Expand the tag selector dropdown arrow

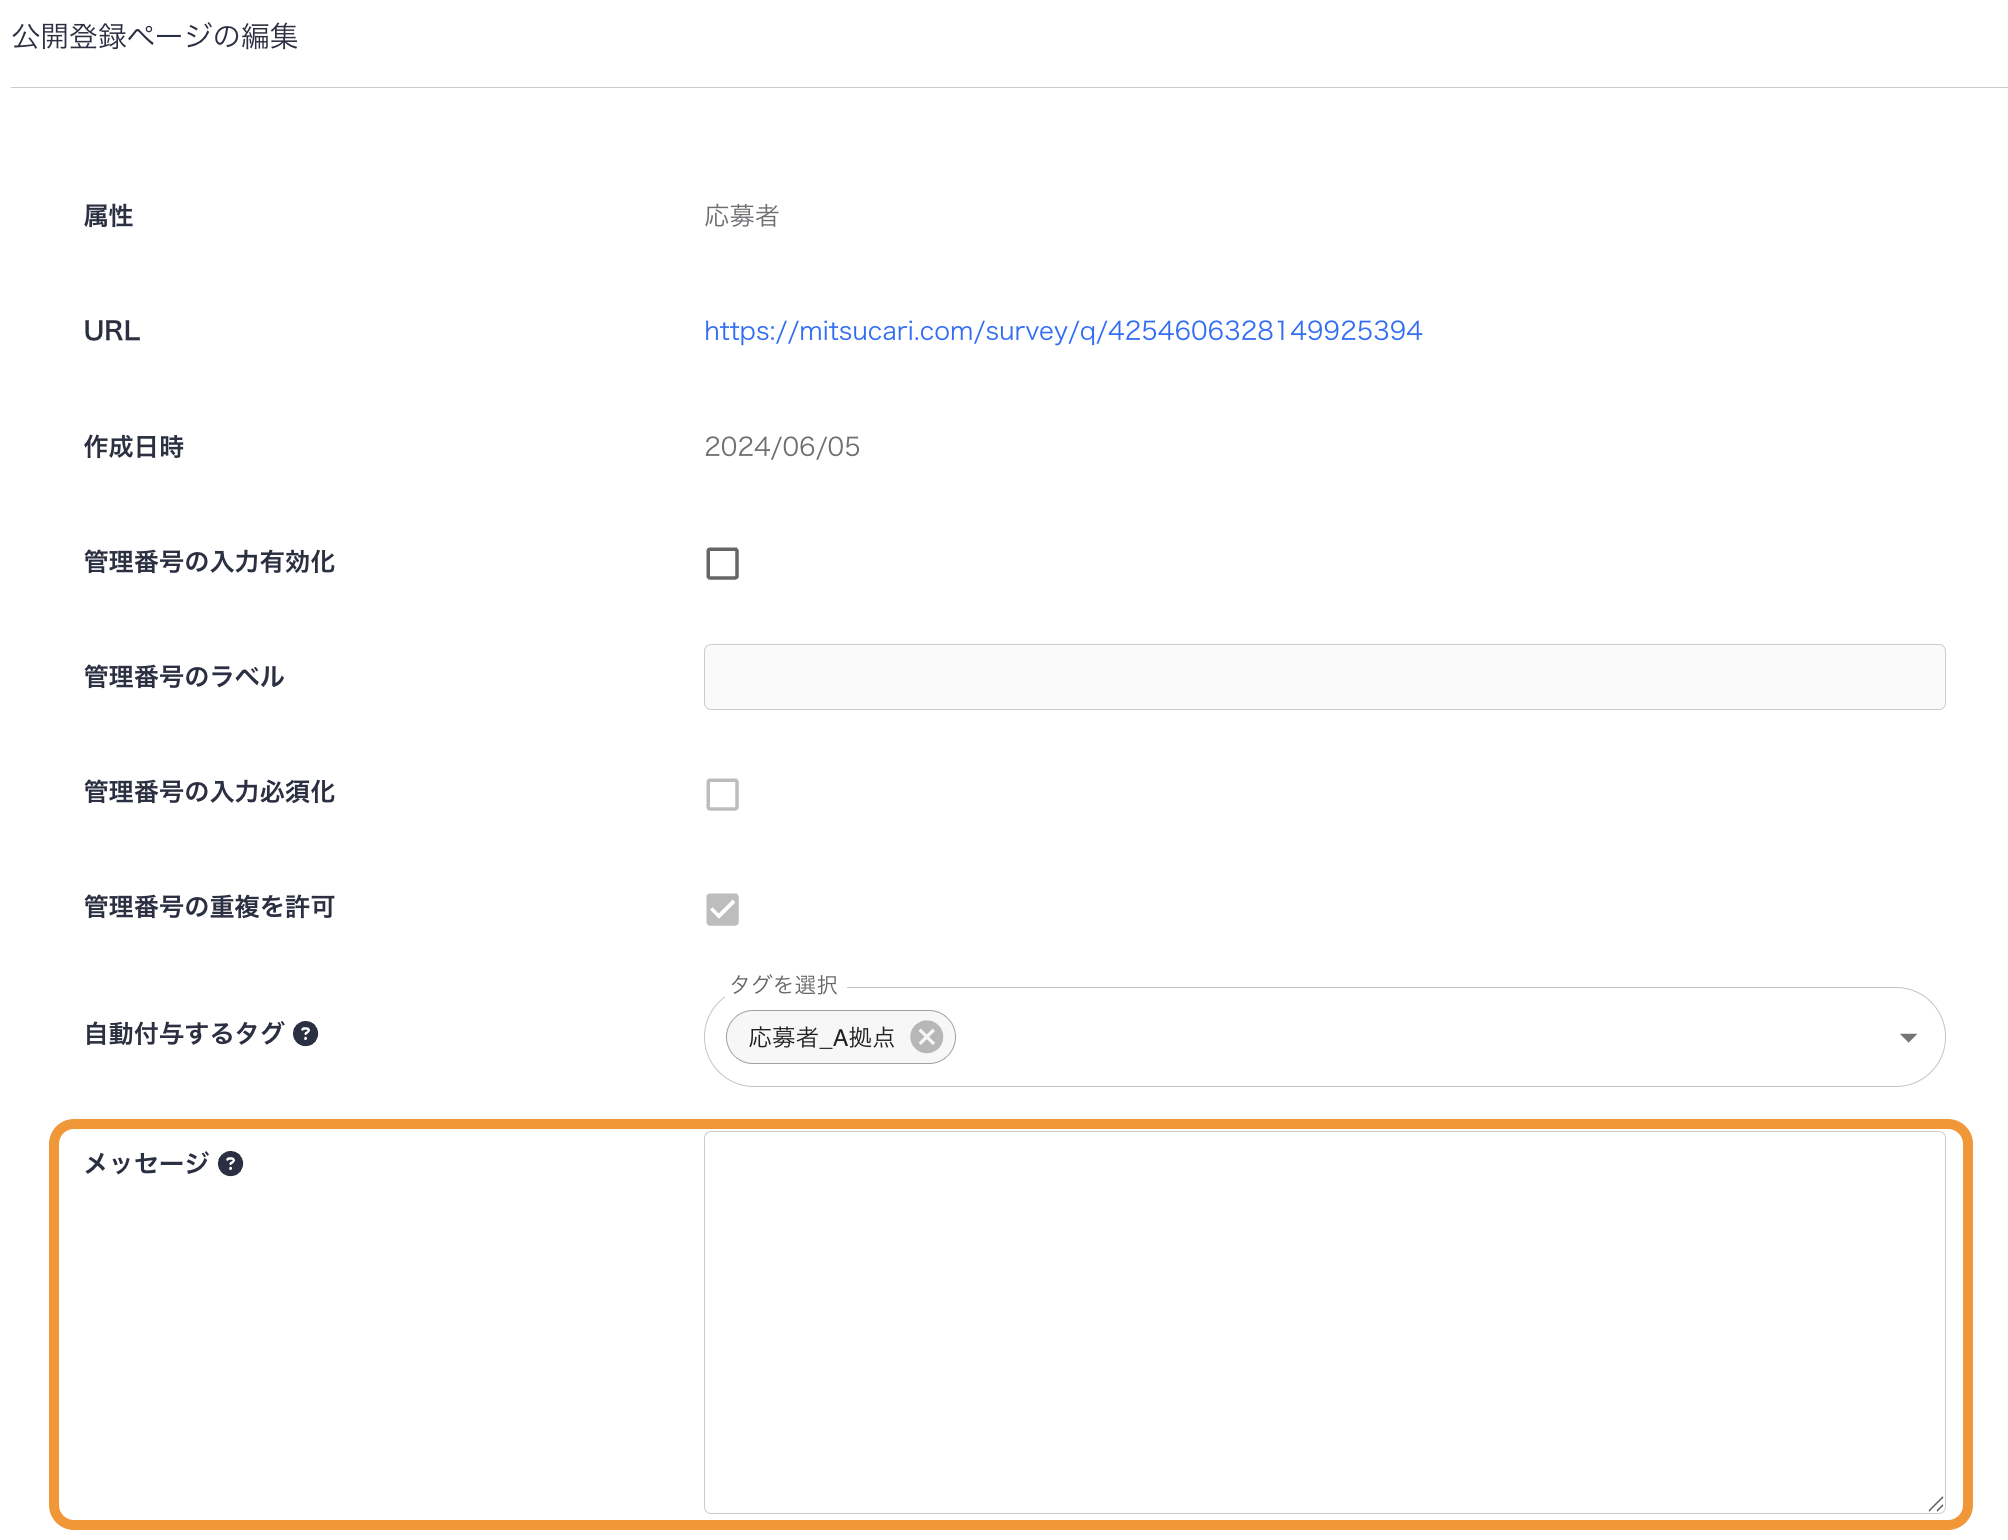click(x=1907, y=1038)
